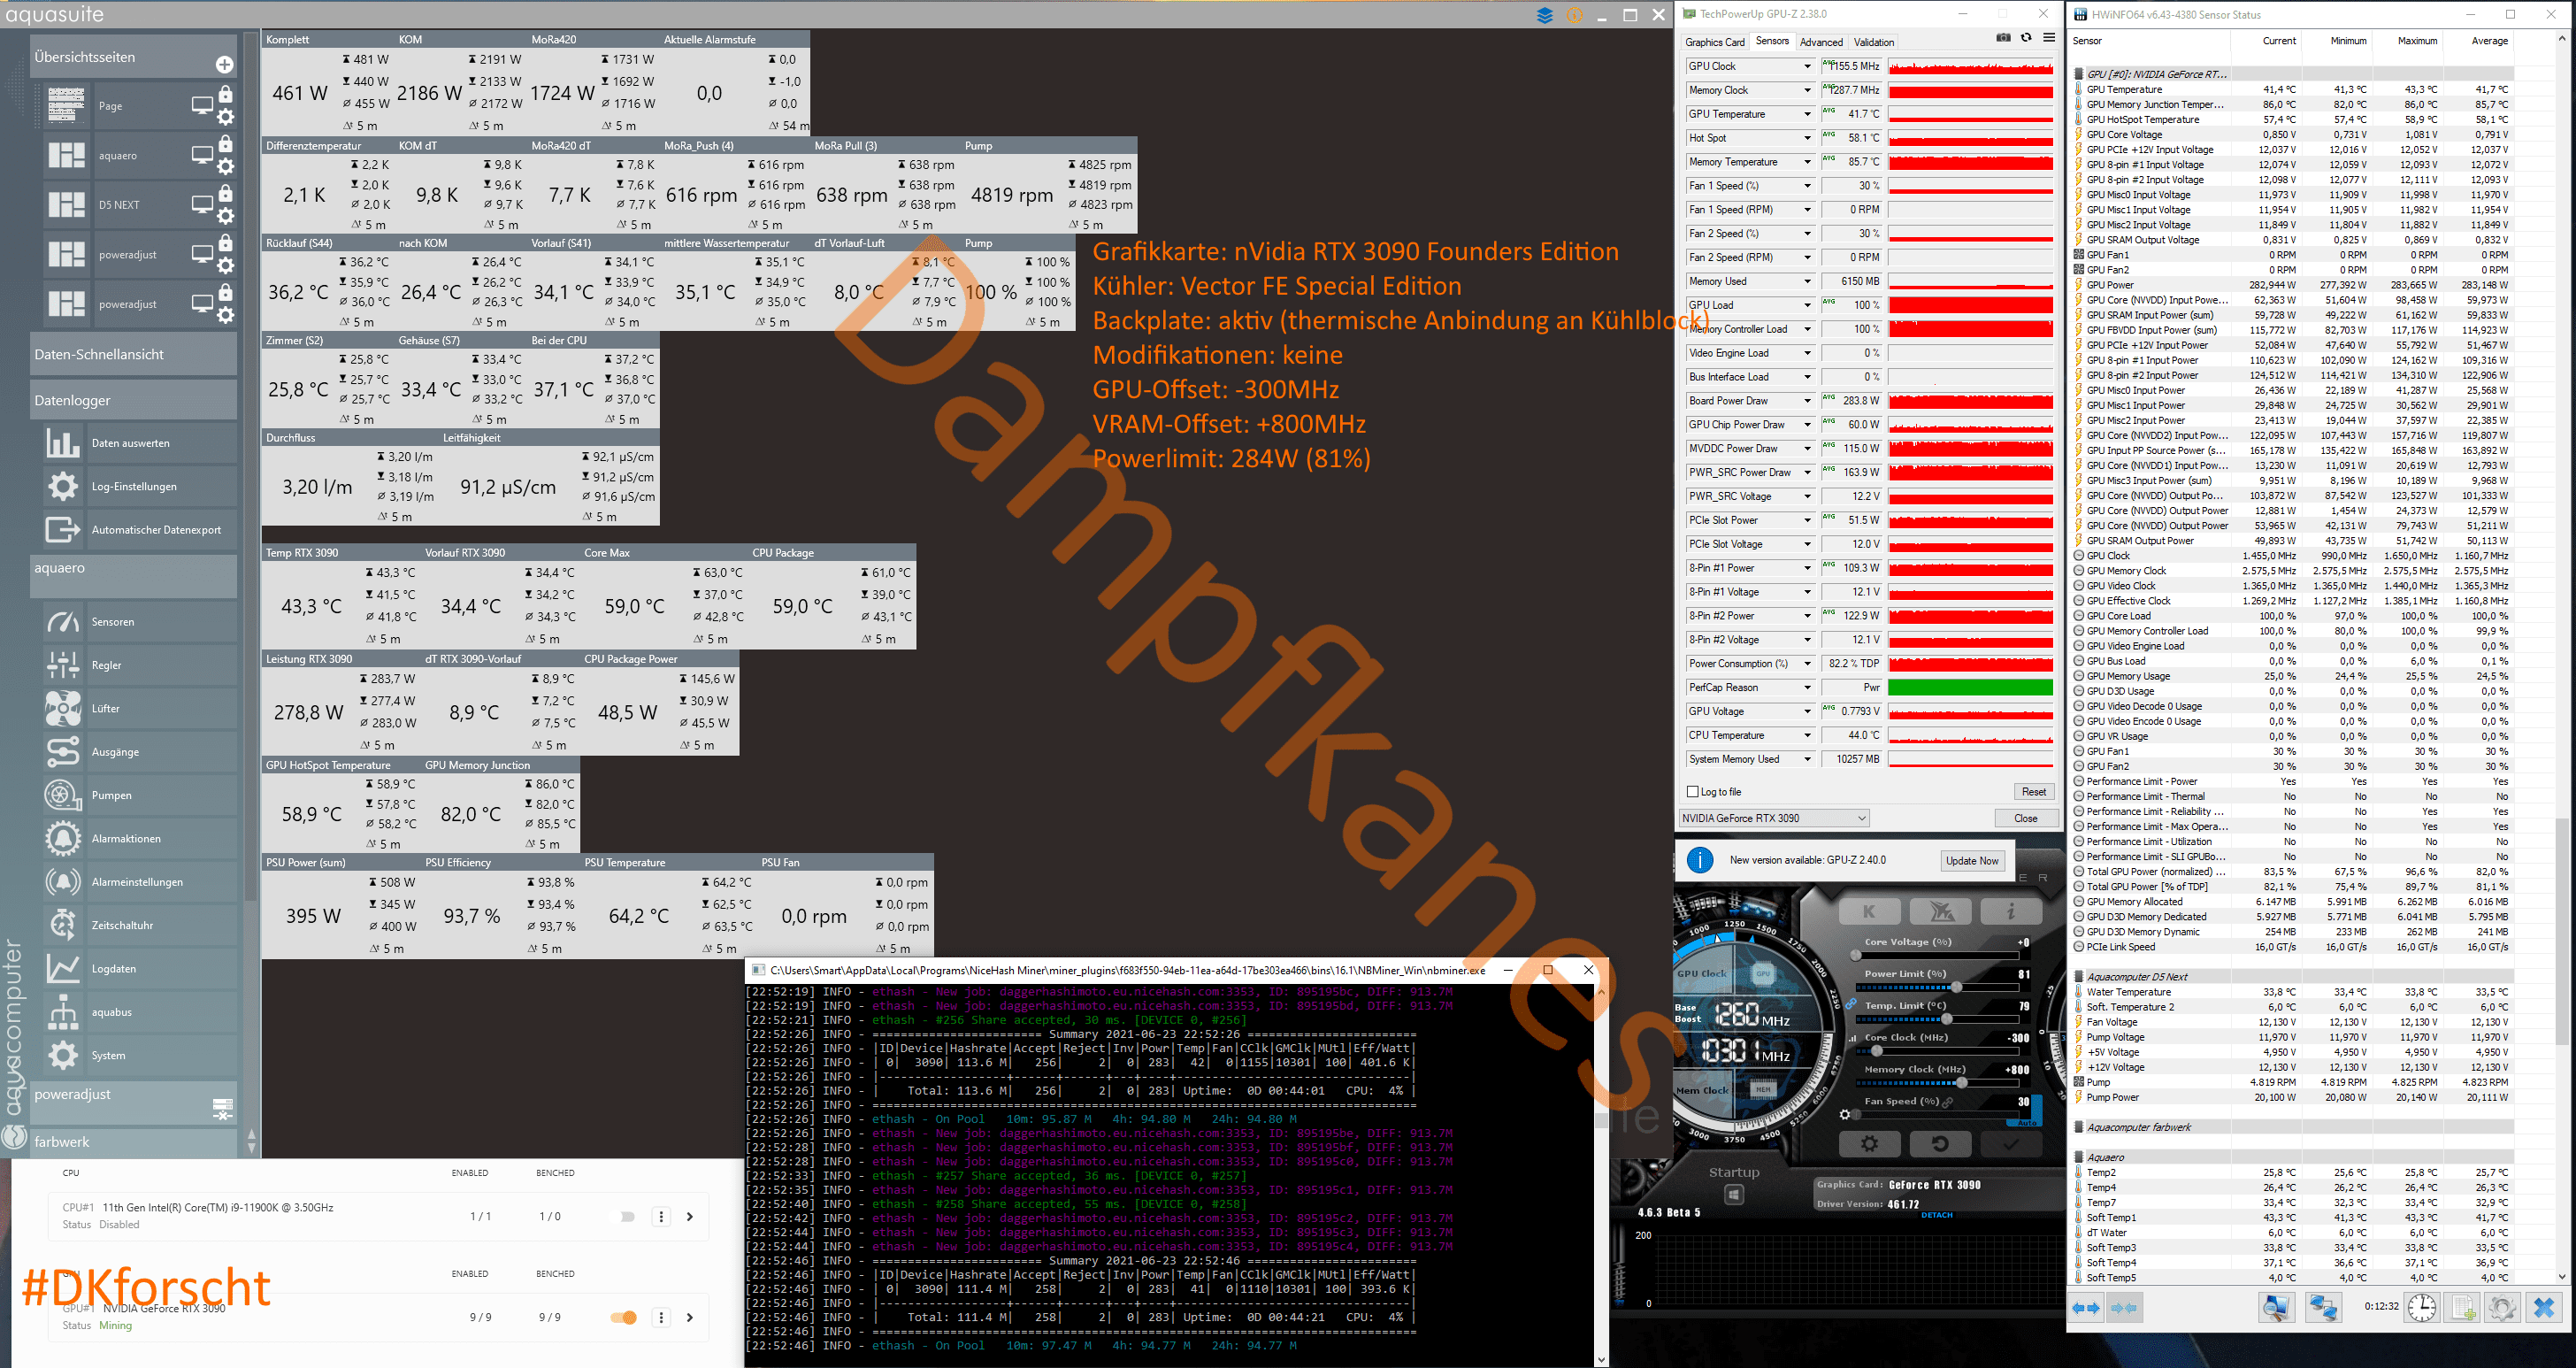
Task: Open Afterburner Kombustor K button
Action: [1868, 911]
